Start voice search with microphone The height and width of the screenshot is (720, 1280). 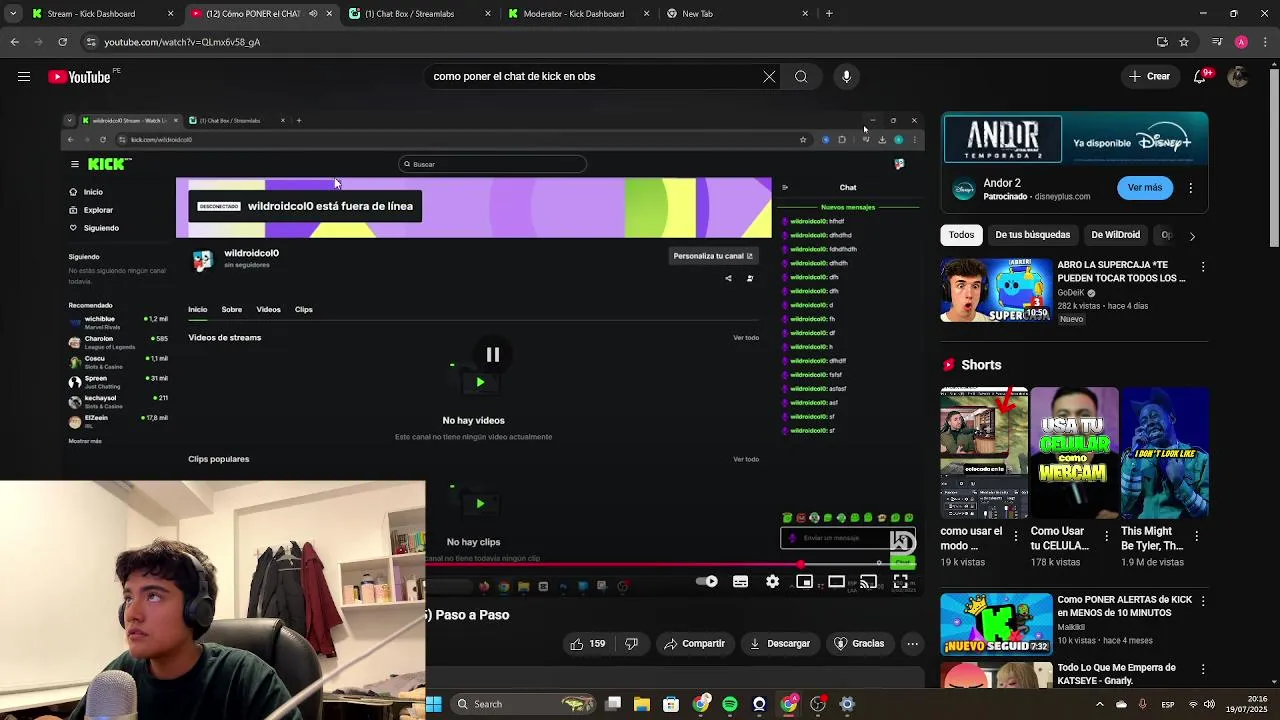[846, 77]
